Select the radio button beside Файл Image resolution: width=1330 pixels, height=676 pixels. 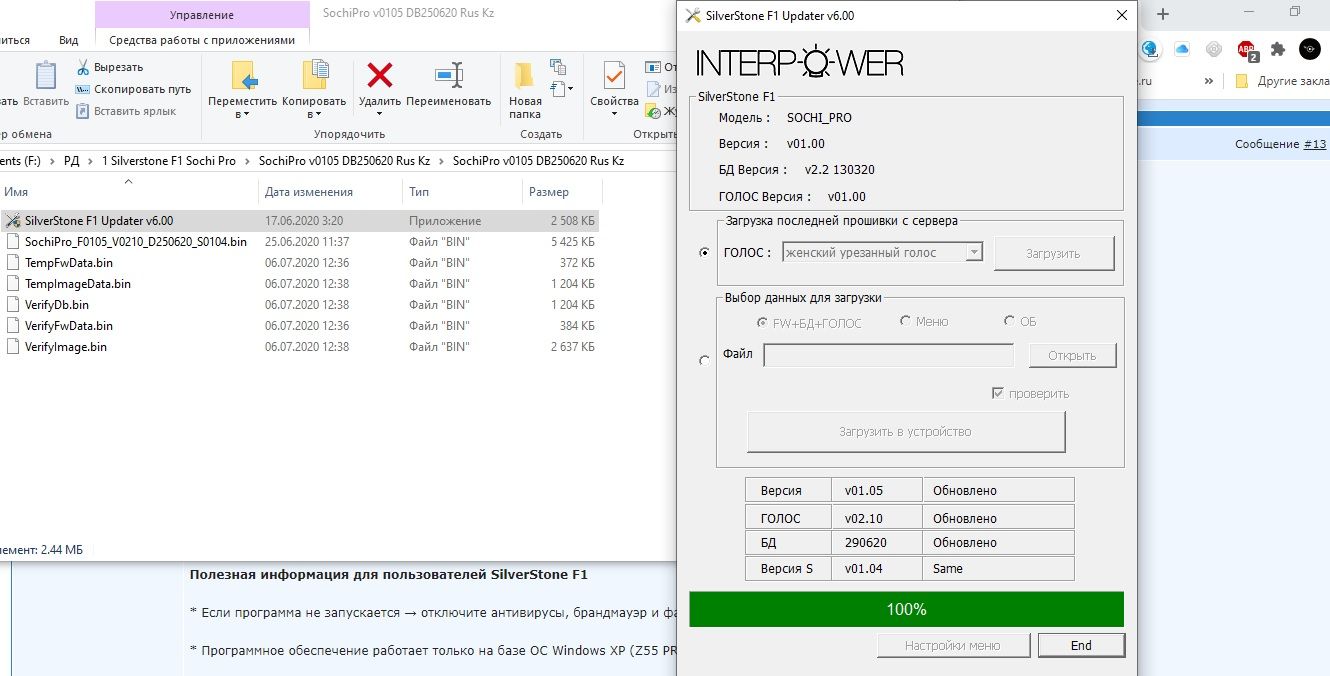tap(704, 361)
